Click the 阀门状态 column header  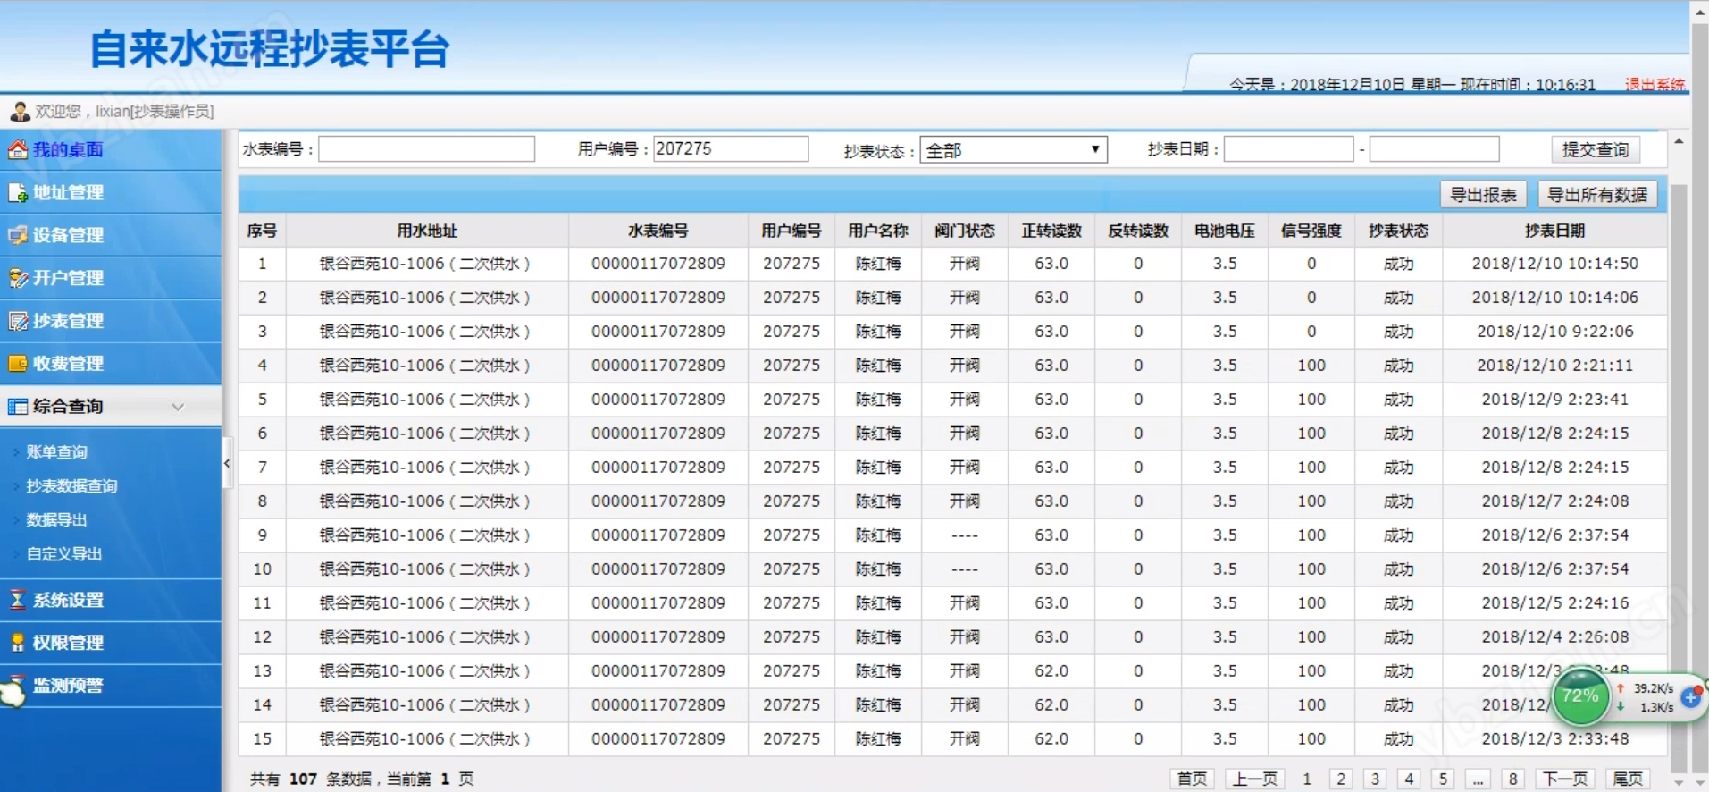coord(964,231)
